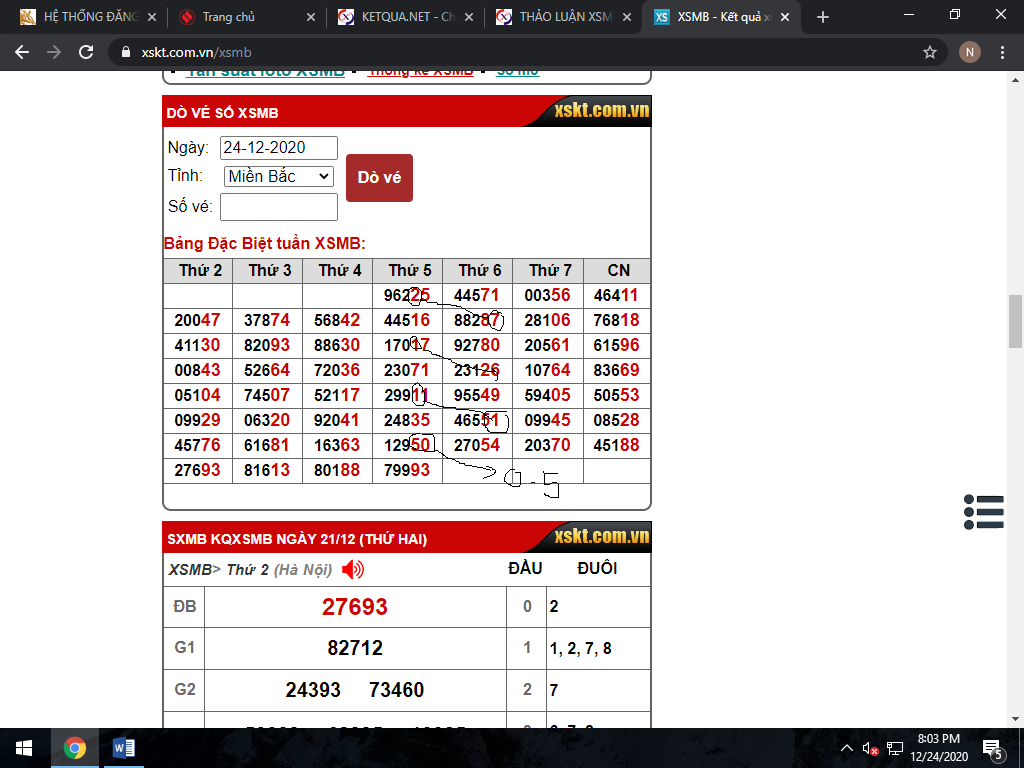
Task: Click the Ngày date input field
Action: (x=278, y=148)
